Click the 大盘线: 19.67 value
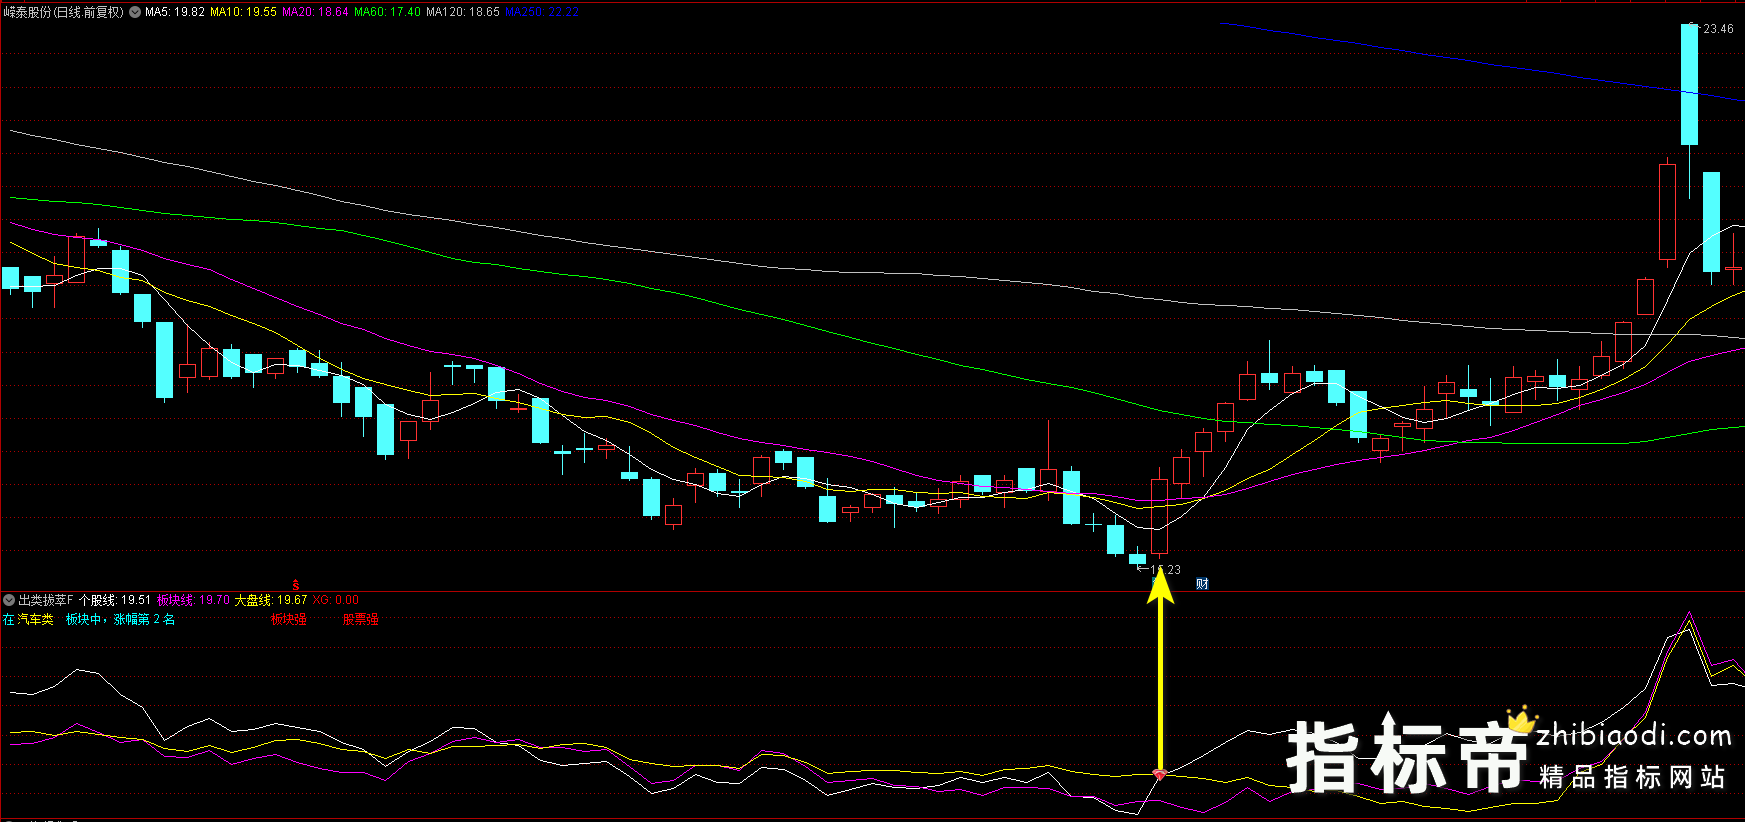Image resolution: width=1745 pixels, height=822 pixels. click(271, 600)
